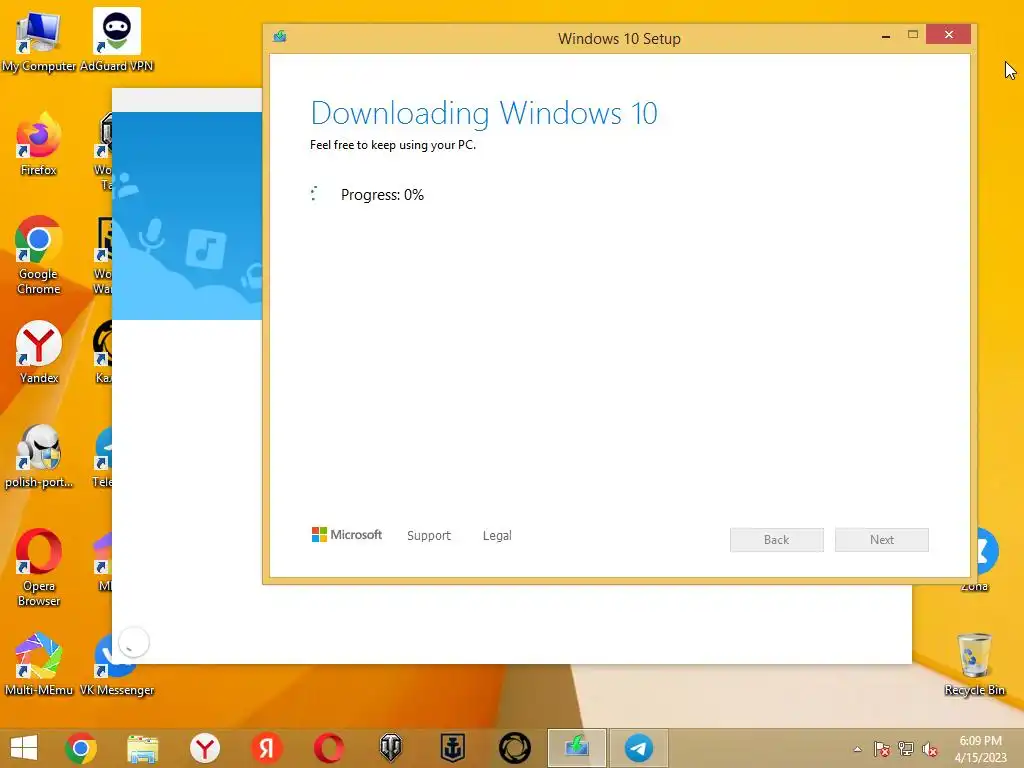Click the blue banner in background window
Image resolution: width=1024 pixels, height=768 pixels.
point(187,216)
